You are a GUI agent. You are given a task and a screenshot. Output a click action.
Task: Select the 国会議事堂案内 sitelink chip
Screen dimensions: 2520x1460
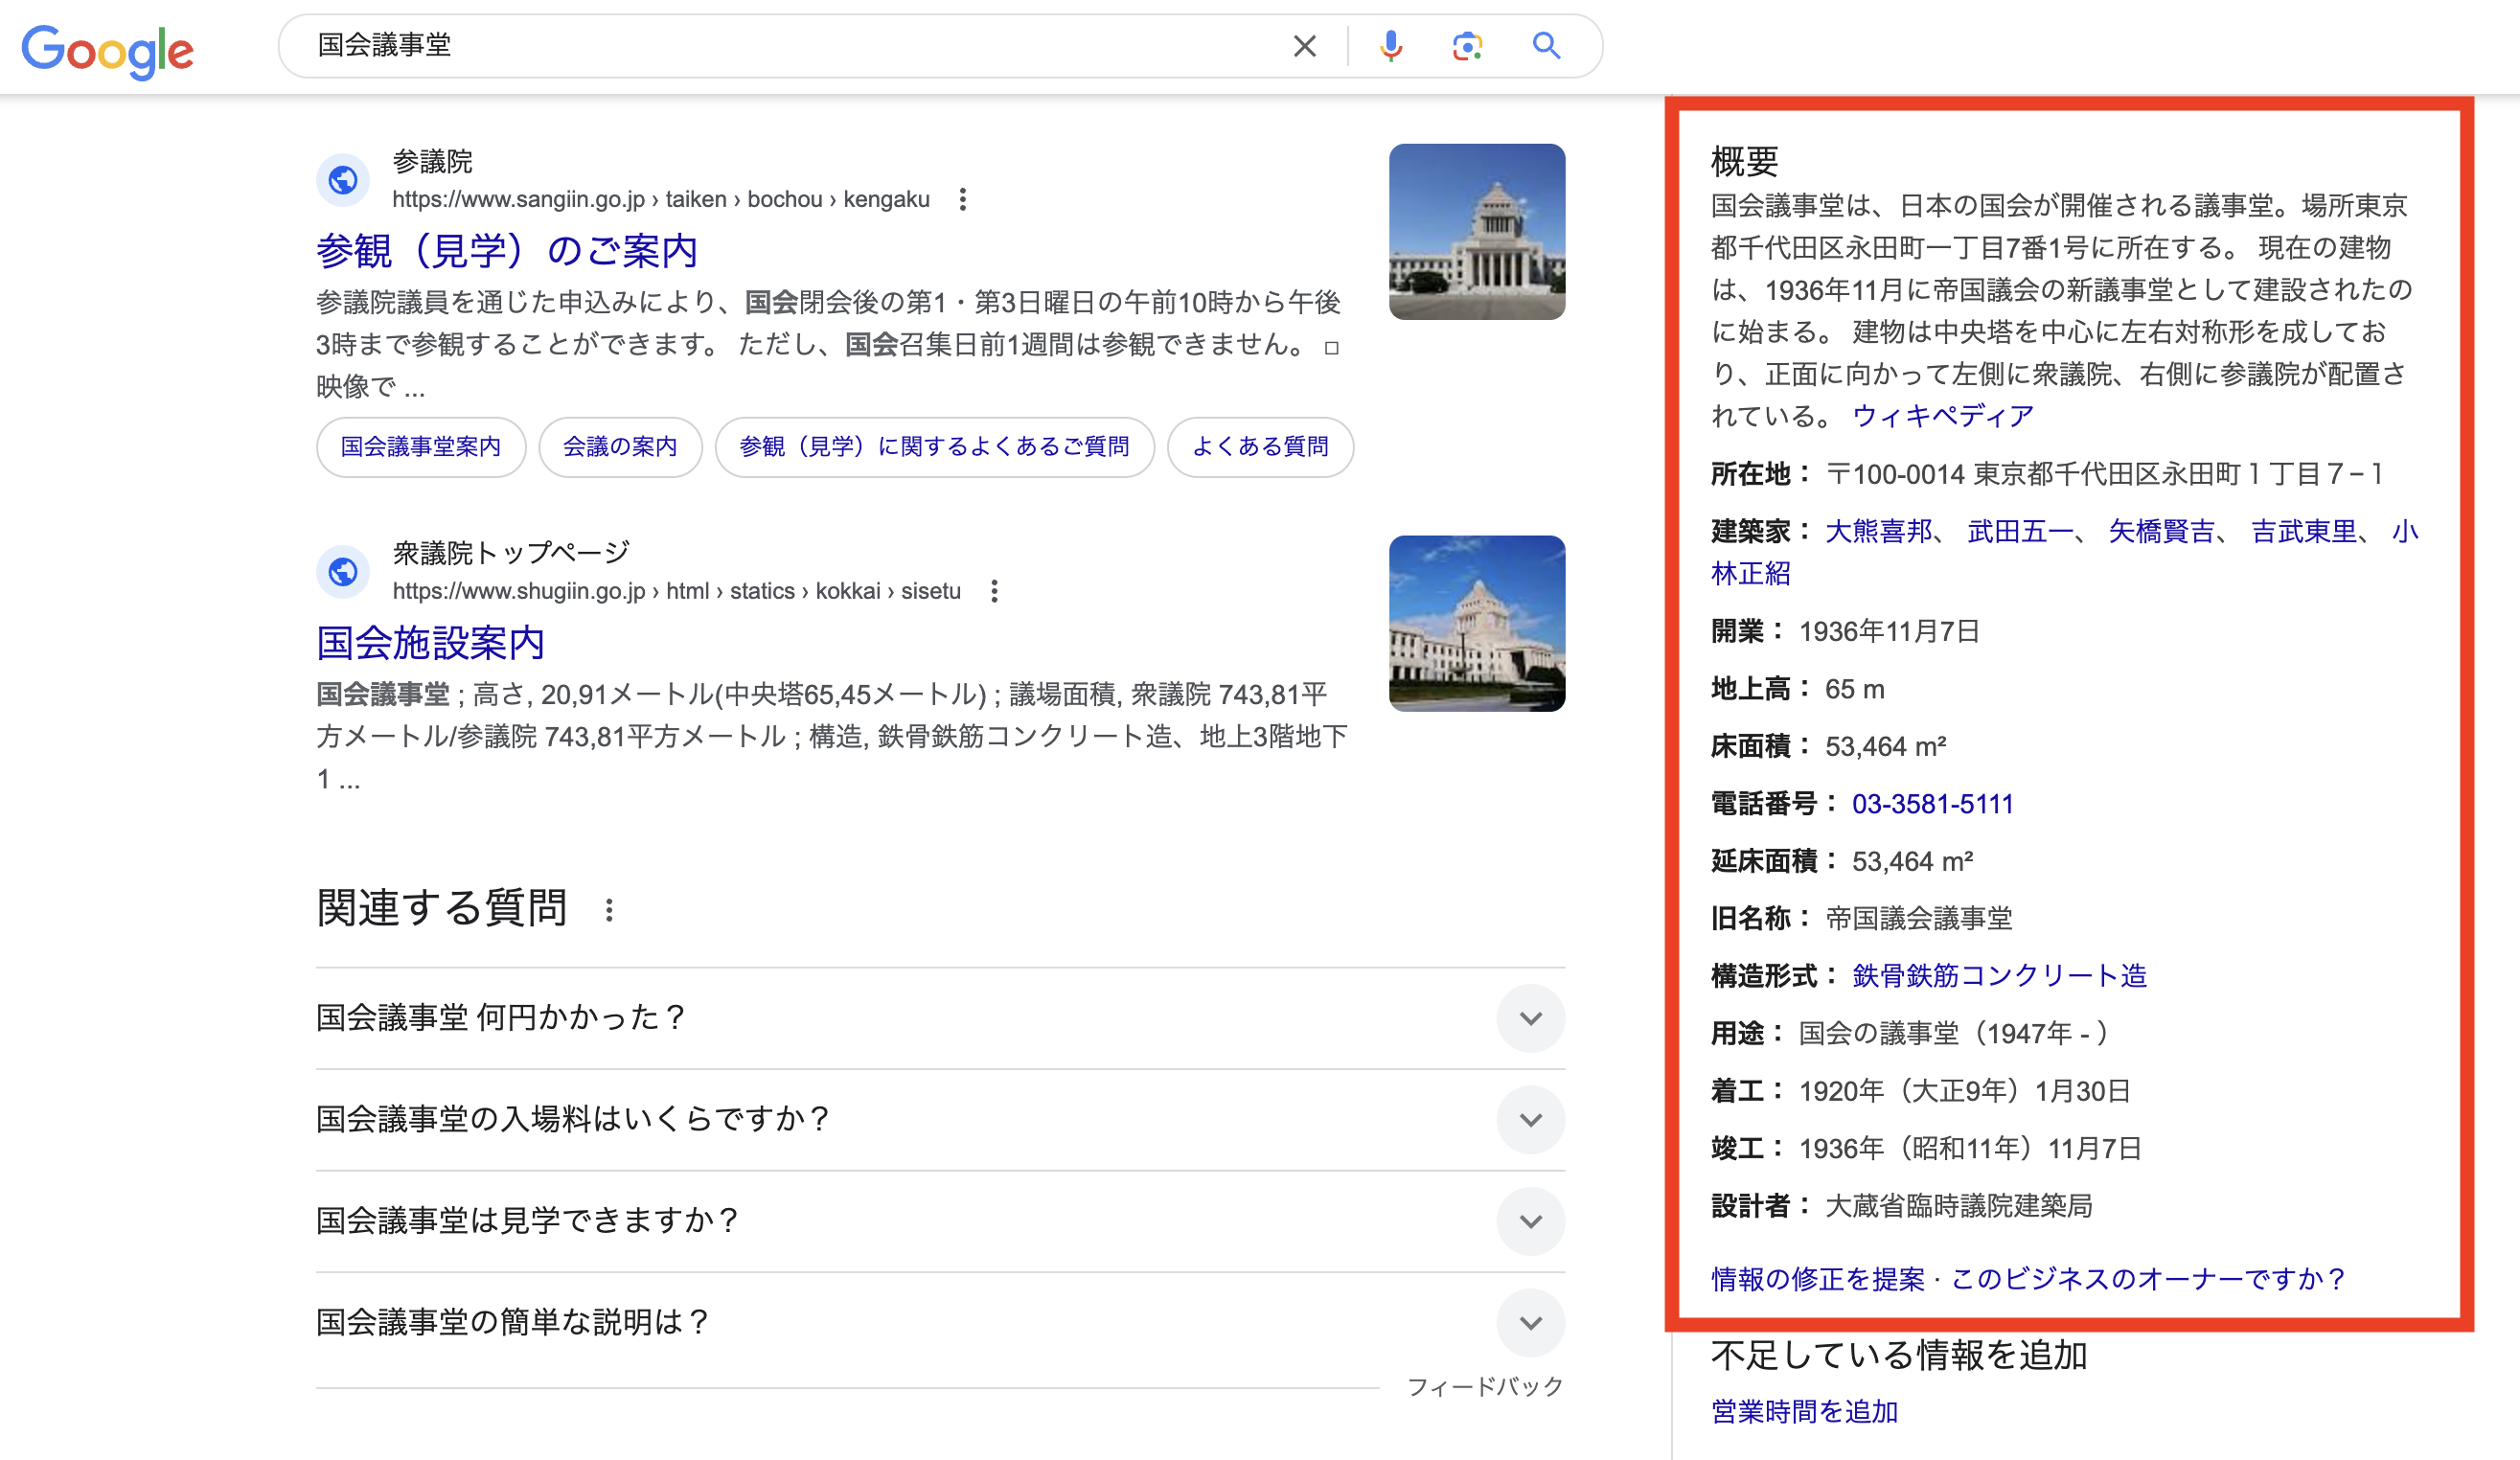tap(421, 446)
